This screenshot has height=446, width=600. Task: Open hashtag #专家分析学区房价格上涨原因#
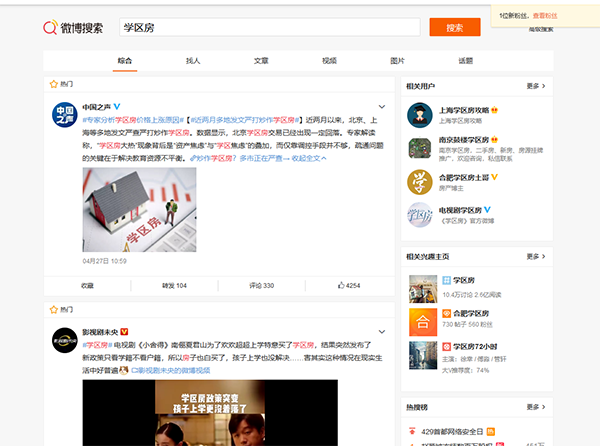(133, 120)
